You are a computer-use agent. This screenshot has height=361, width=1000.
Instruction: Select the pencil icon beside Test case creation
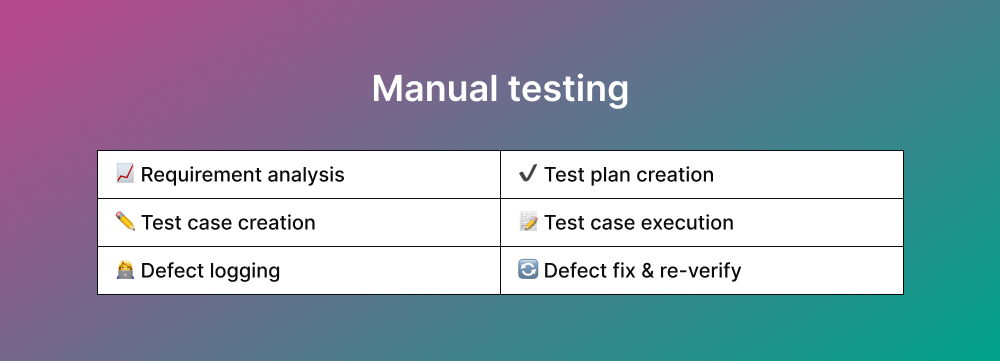pos(125,221)
